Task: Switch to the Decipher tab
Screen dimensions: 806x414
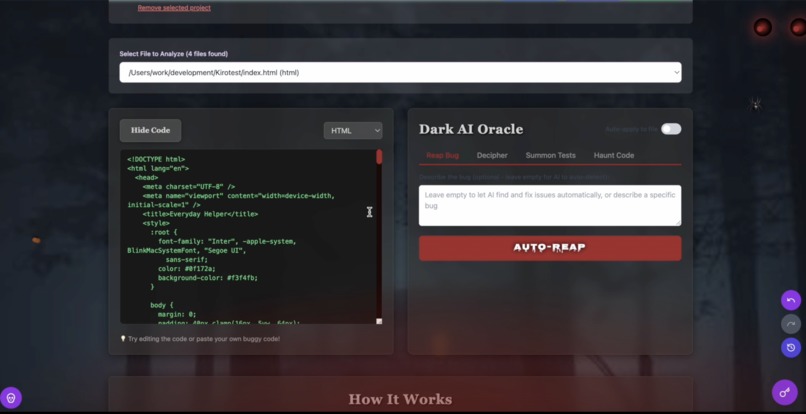Action: click(x=492, y=155)
